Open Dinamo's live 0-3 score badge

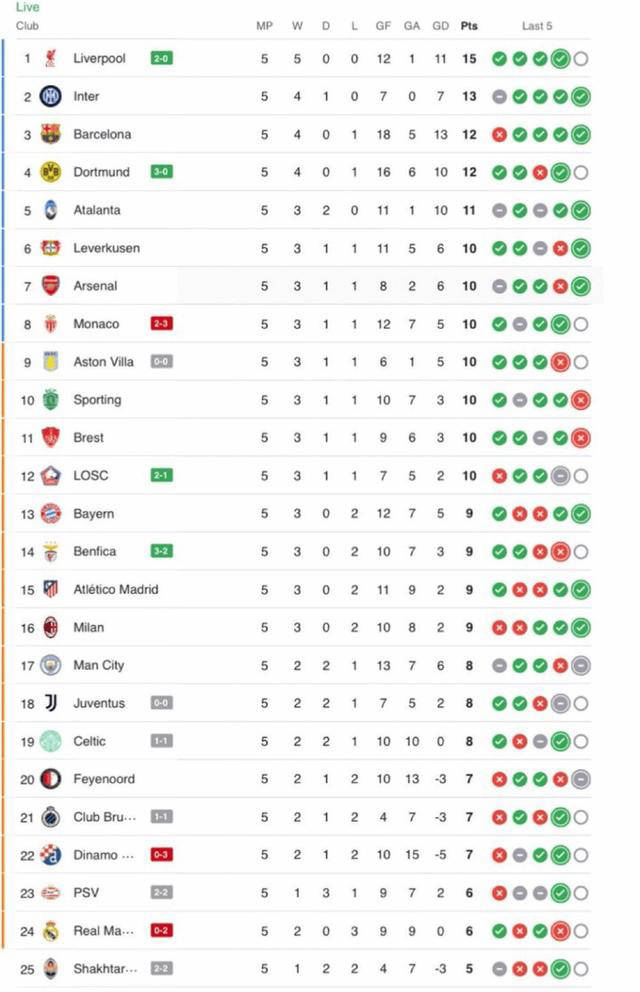point(161,855)
